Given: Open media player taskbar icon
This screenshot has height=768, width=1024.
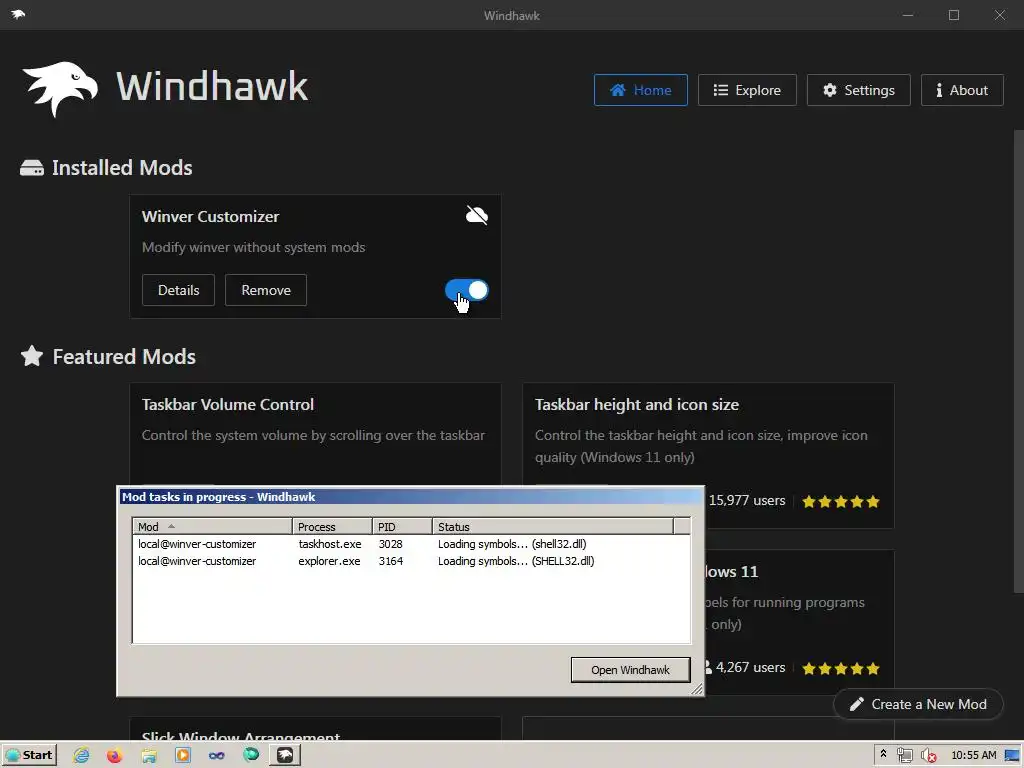Looking at the screenshot, I should [x=183, y=756].
